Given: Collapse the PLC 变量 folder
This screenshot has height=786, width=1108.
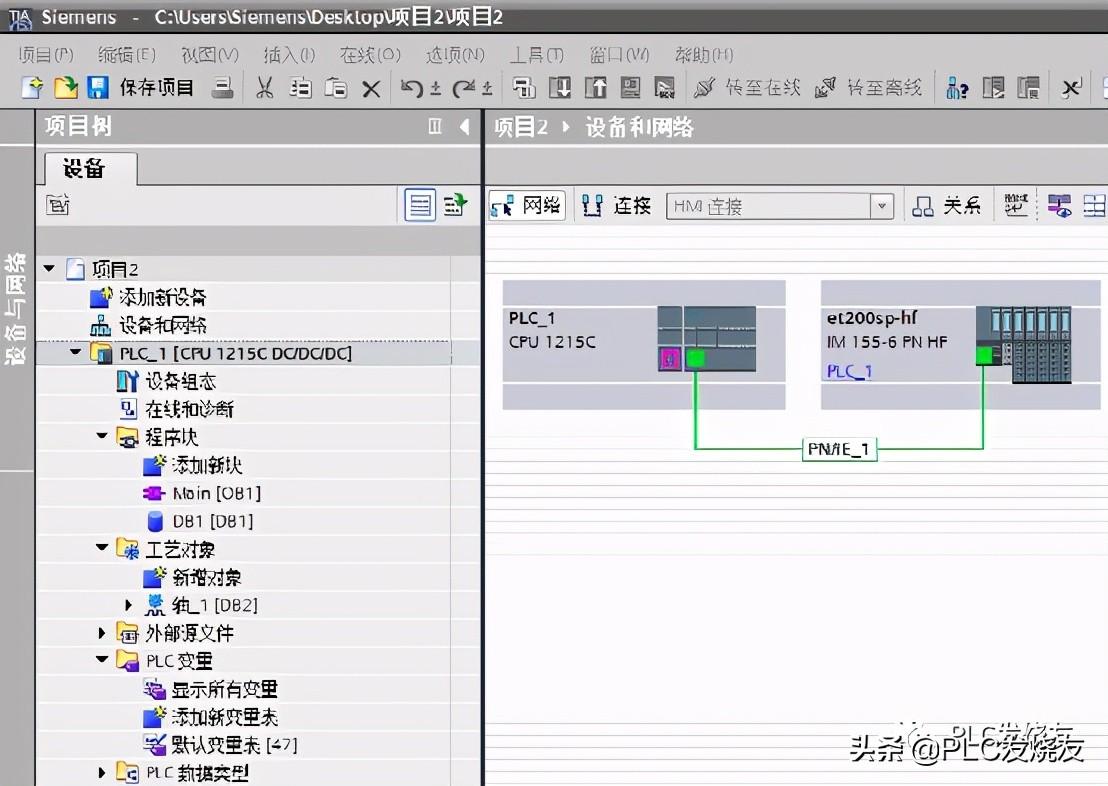Looking at the screenshot, I should tap(102, 659).
